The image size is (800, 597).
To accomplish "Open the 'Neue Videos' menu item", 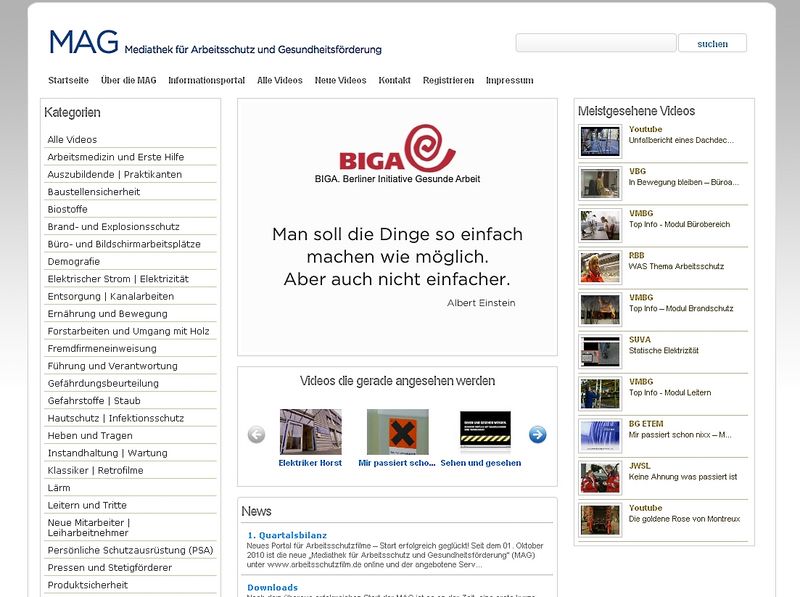I will pos(340,80).
